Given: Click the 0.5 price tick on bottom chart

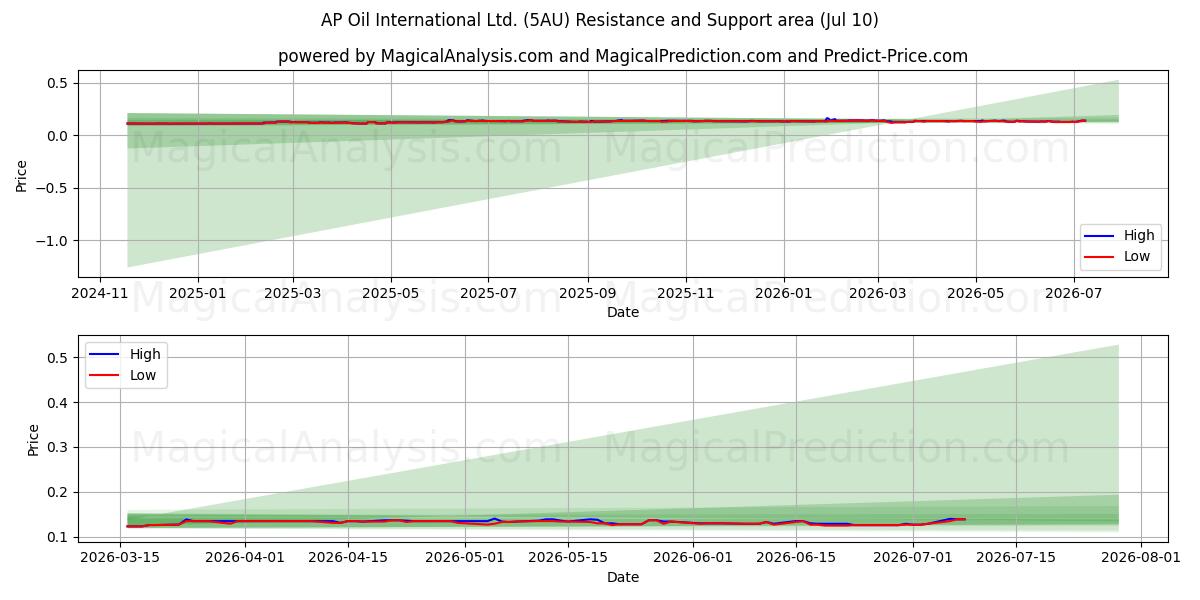Looking at the screenshot, I should (60, 357).
